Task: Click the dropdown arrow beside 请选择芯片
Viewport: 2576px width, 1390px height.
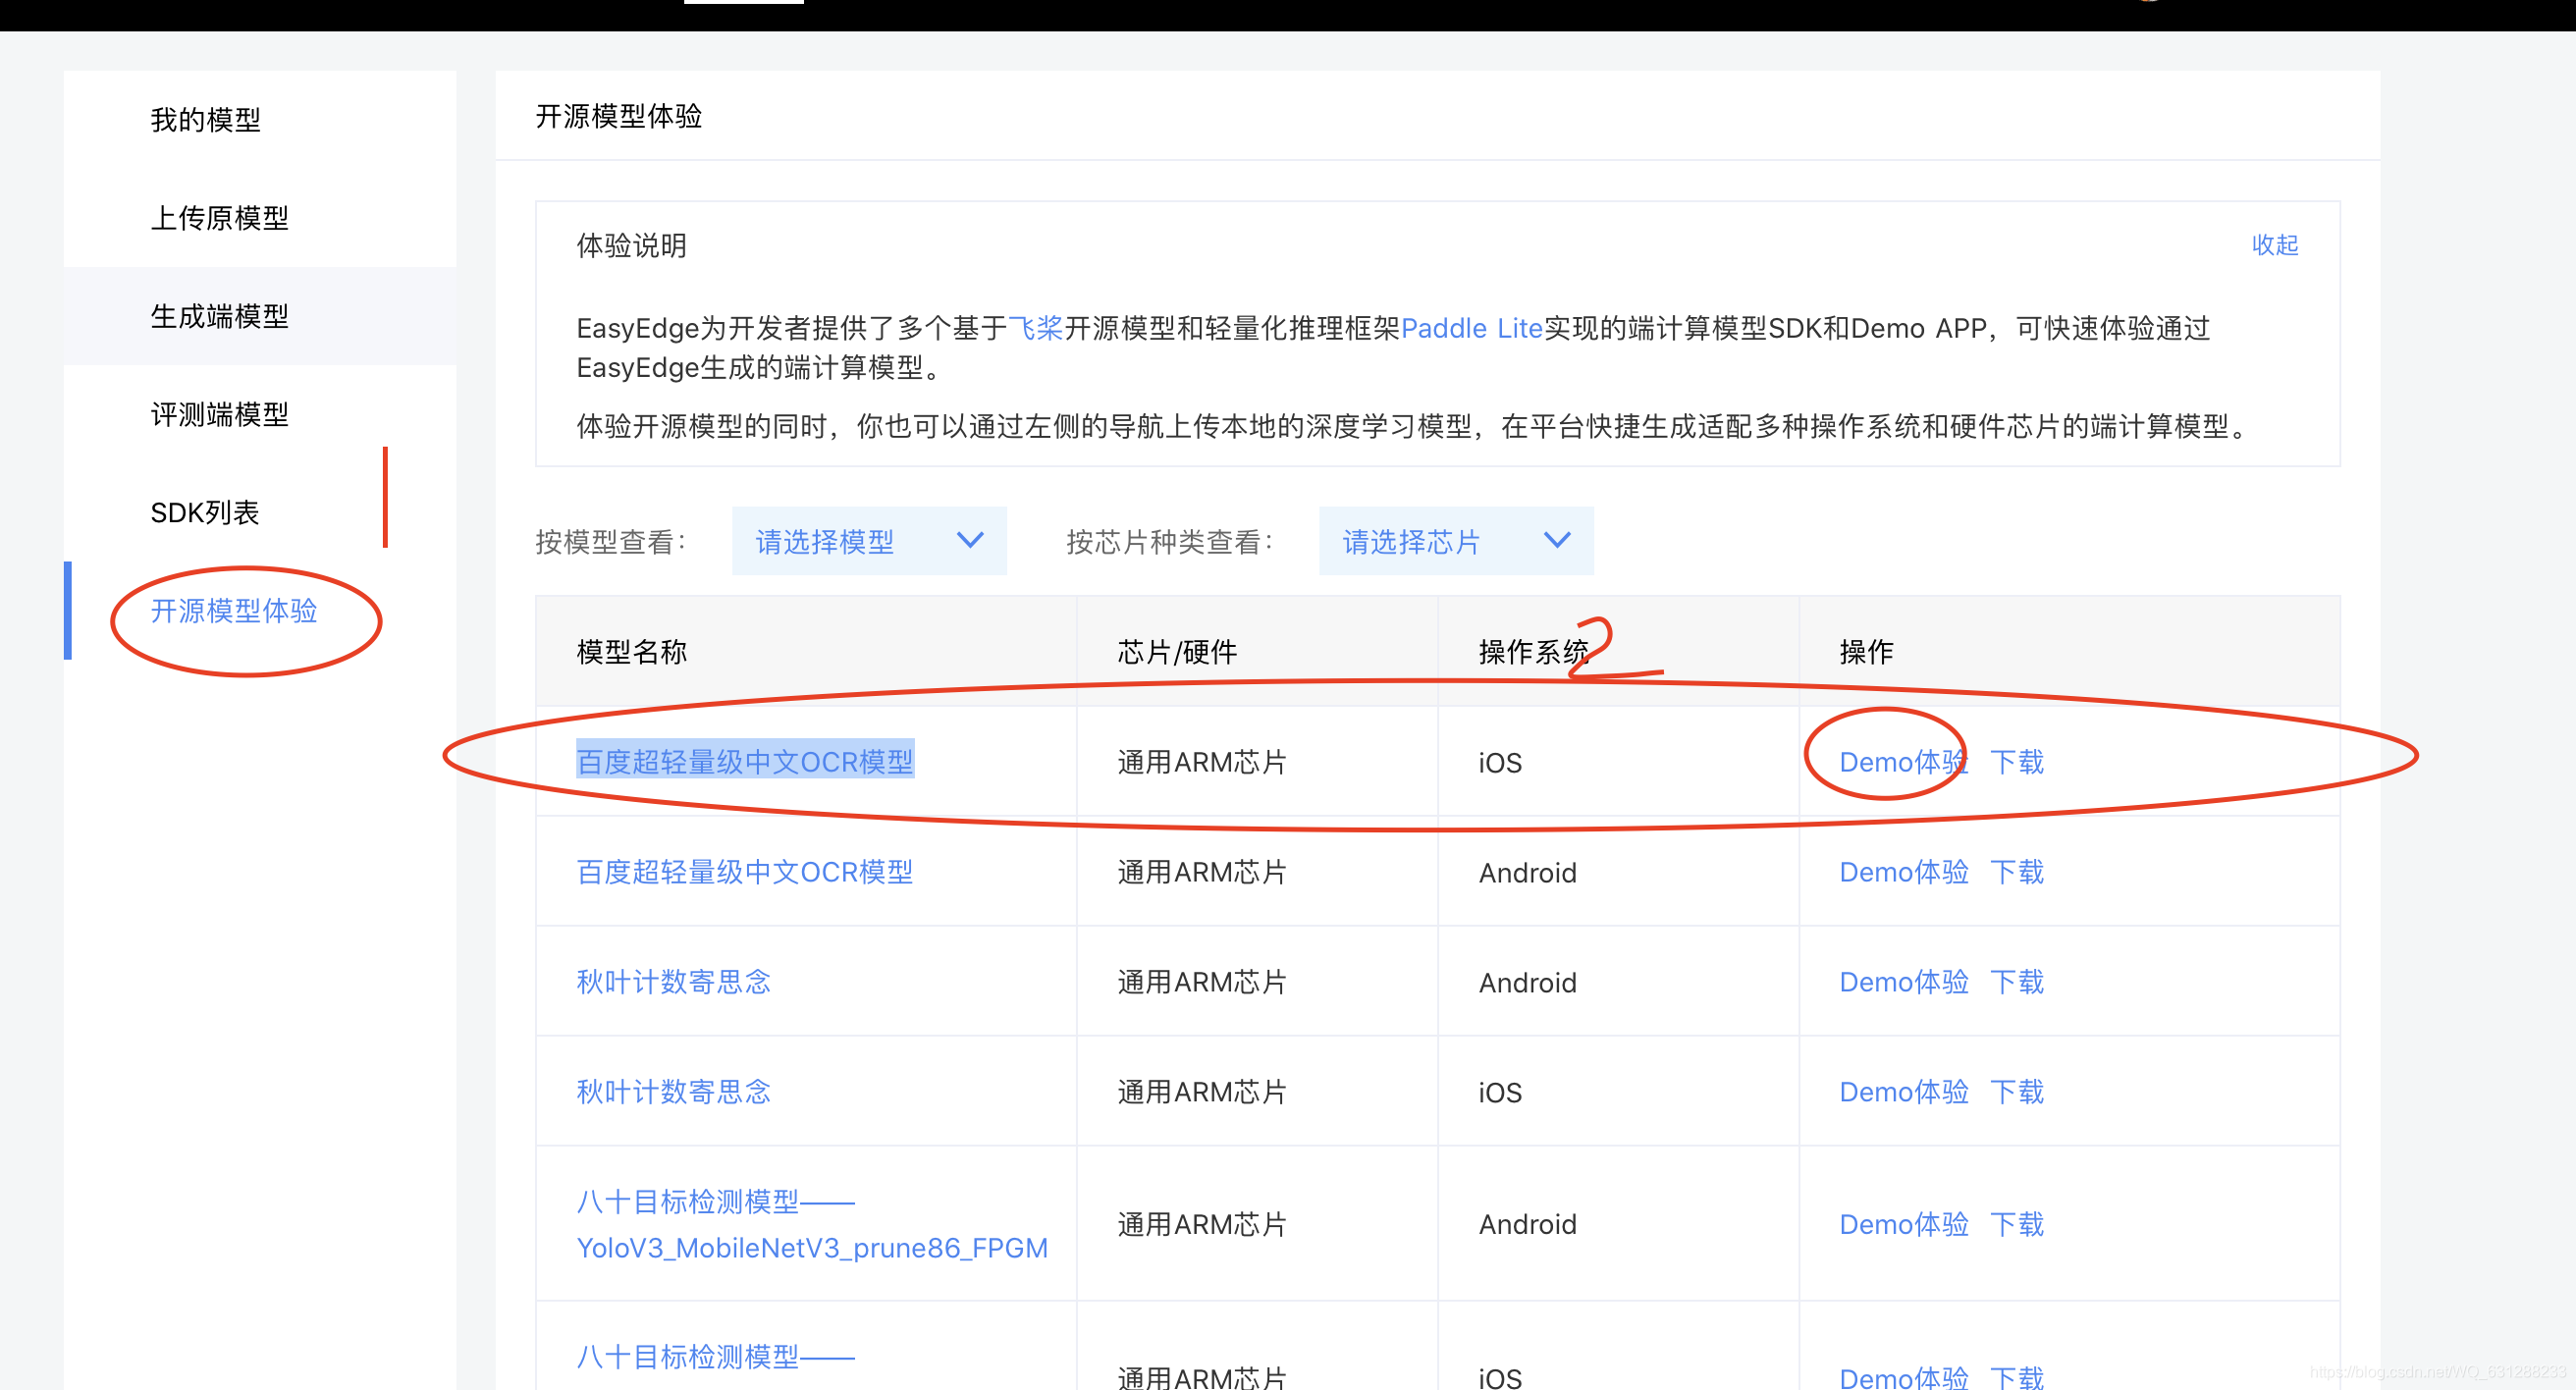Action: tap(1557, 541)
